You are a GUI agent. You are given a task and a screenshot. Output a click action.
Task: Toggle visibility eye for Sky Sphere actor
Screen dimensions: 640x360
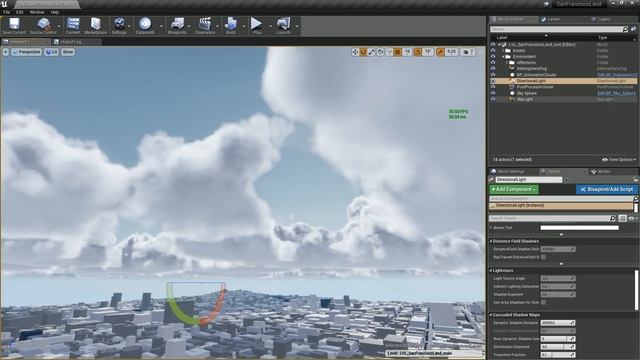(x=493, y=93)
